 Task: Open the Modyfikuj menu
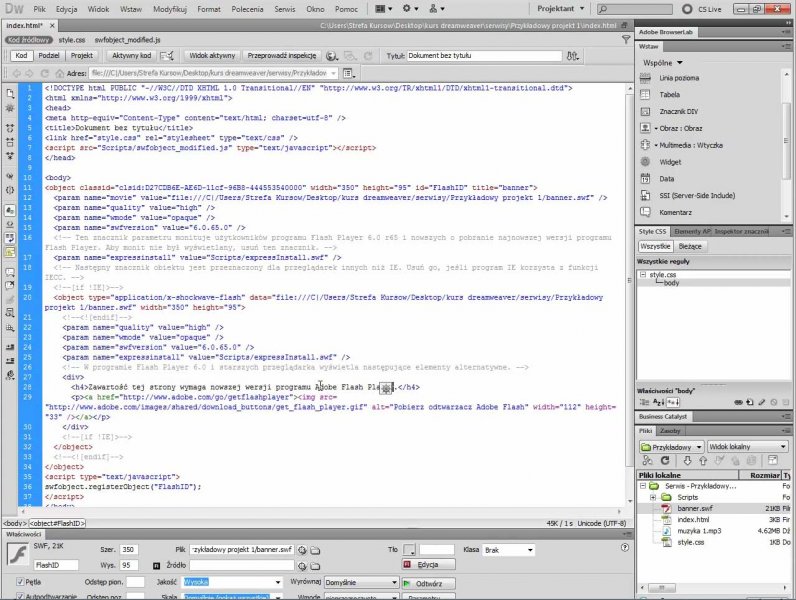168,7
